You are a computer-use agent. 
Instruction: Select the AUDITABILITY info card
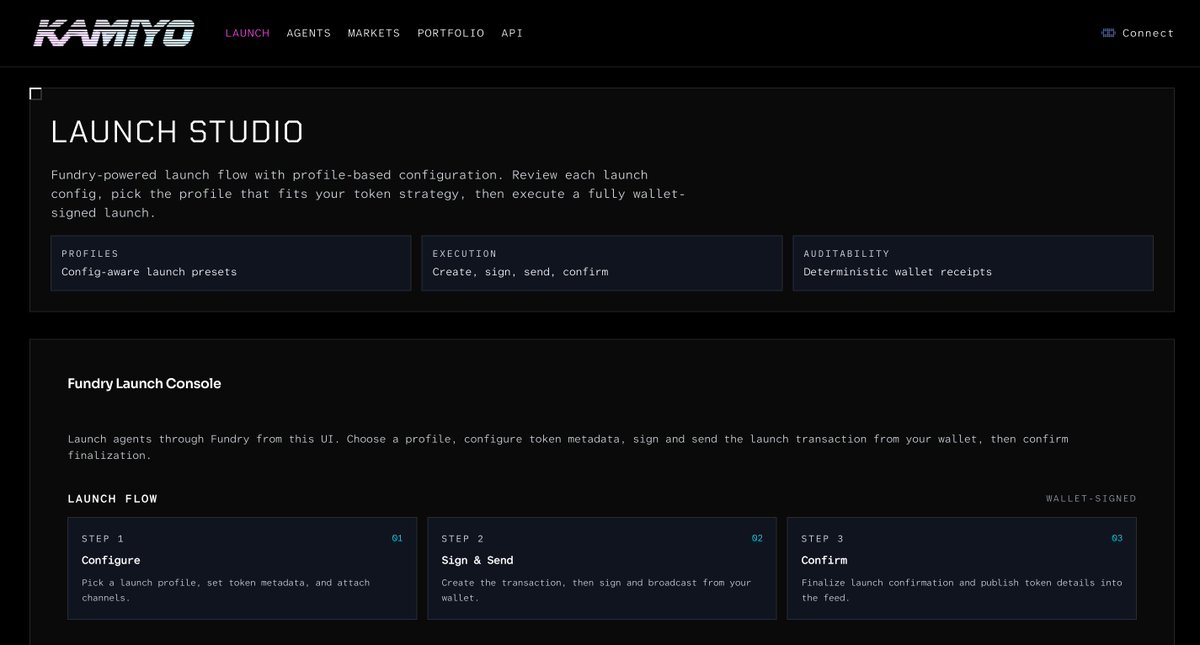click(x=973, y=263)
